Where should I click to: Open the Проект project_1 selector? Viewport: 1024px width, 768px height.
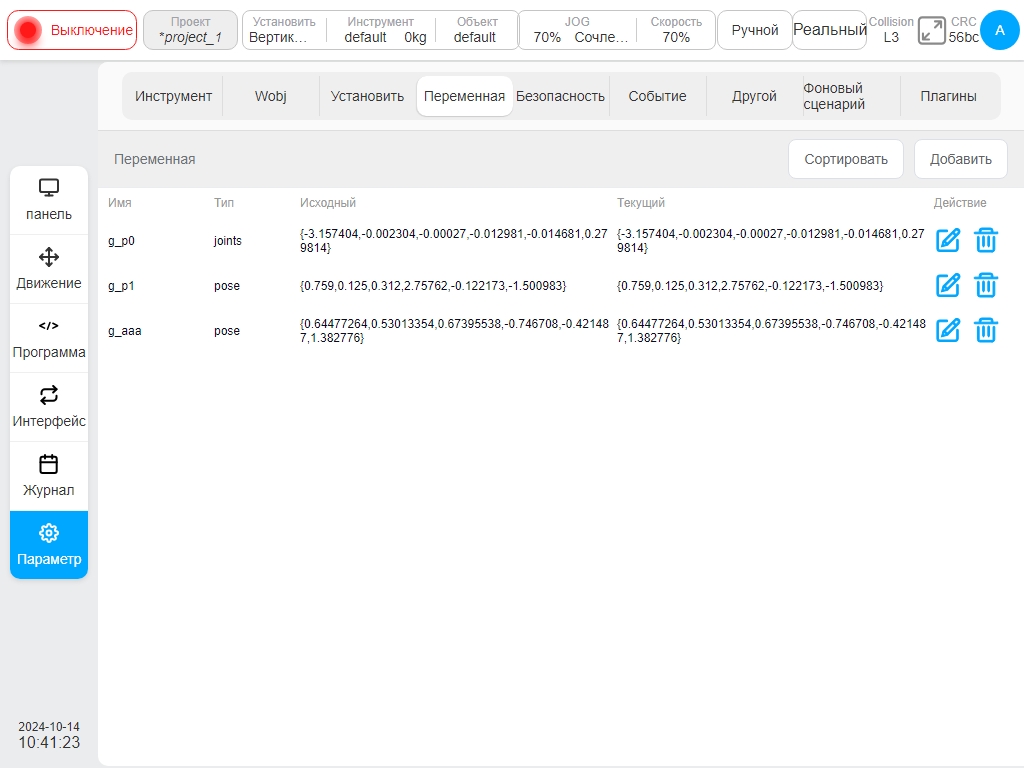pyautogui.click(x=190, y=30)
